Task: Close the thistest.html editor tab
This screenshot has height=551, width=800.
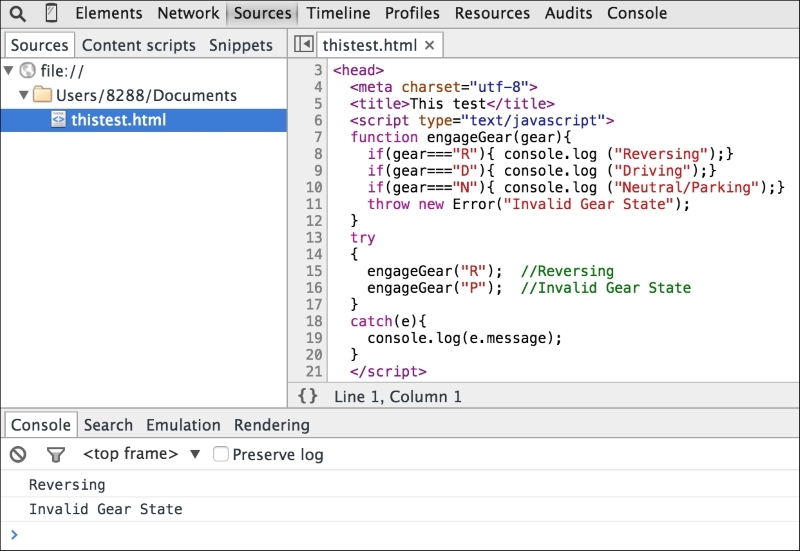Action: 430,45
